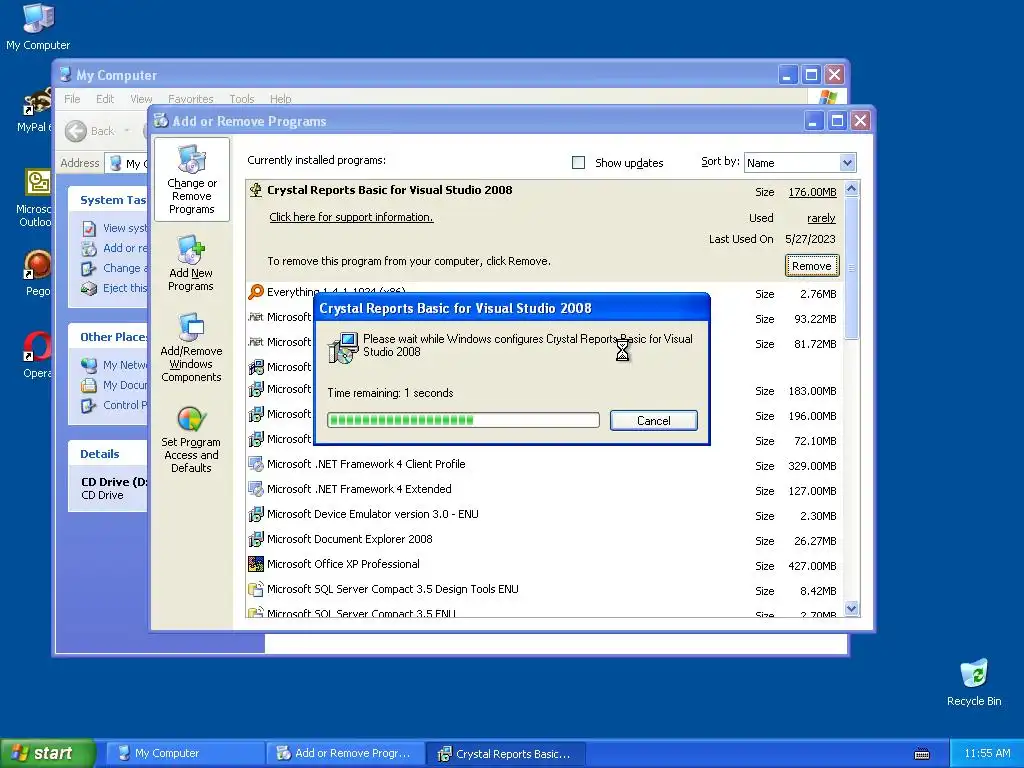Select Microsoft Device Emulator version 3.0 entry
The width and height of the screenshot is (1024, 768).
pyautogui.click(x=372, y=514)
